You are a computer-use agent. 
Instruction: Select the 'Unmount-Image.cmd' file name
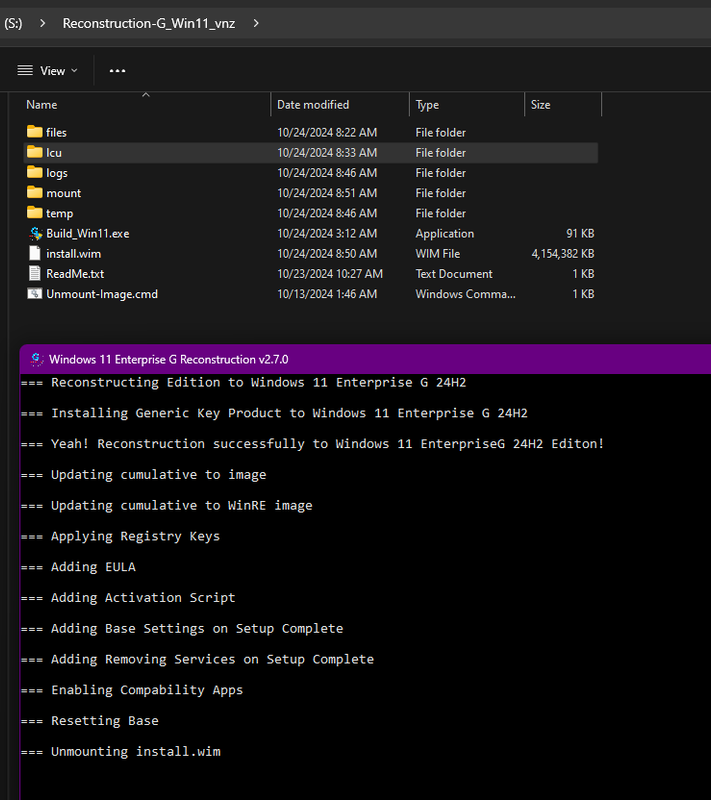102,294
